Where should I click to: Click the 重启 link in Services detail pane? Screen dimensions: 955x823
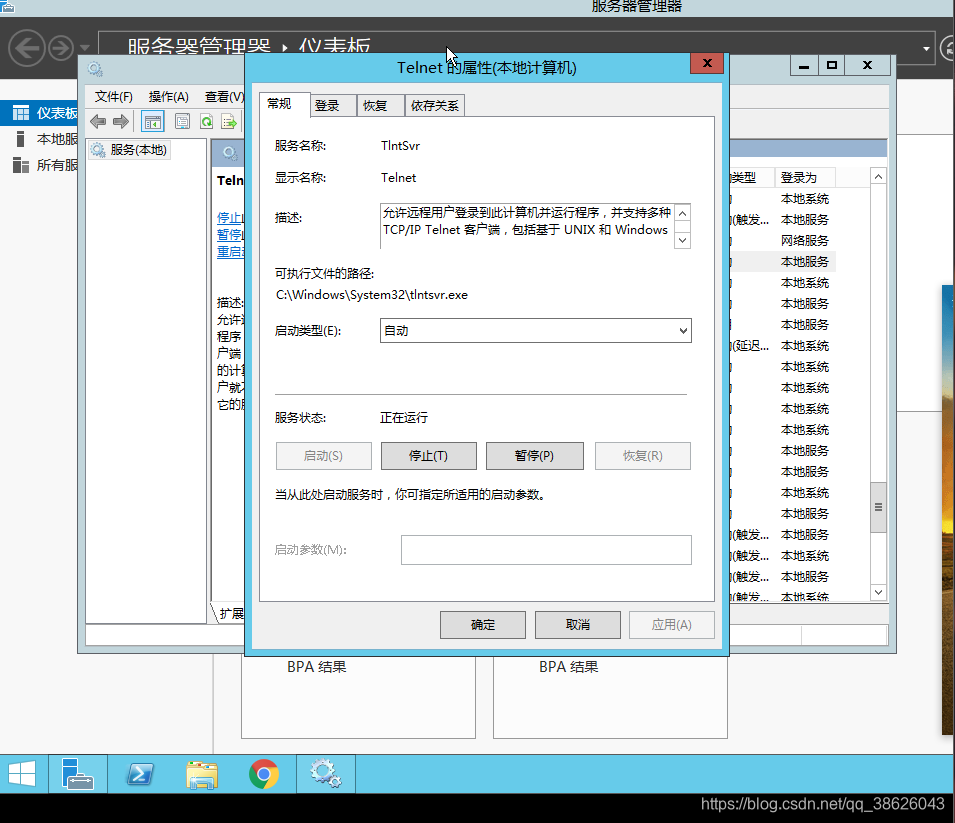tap(230, 252)
